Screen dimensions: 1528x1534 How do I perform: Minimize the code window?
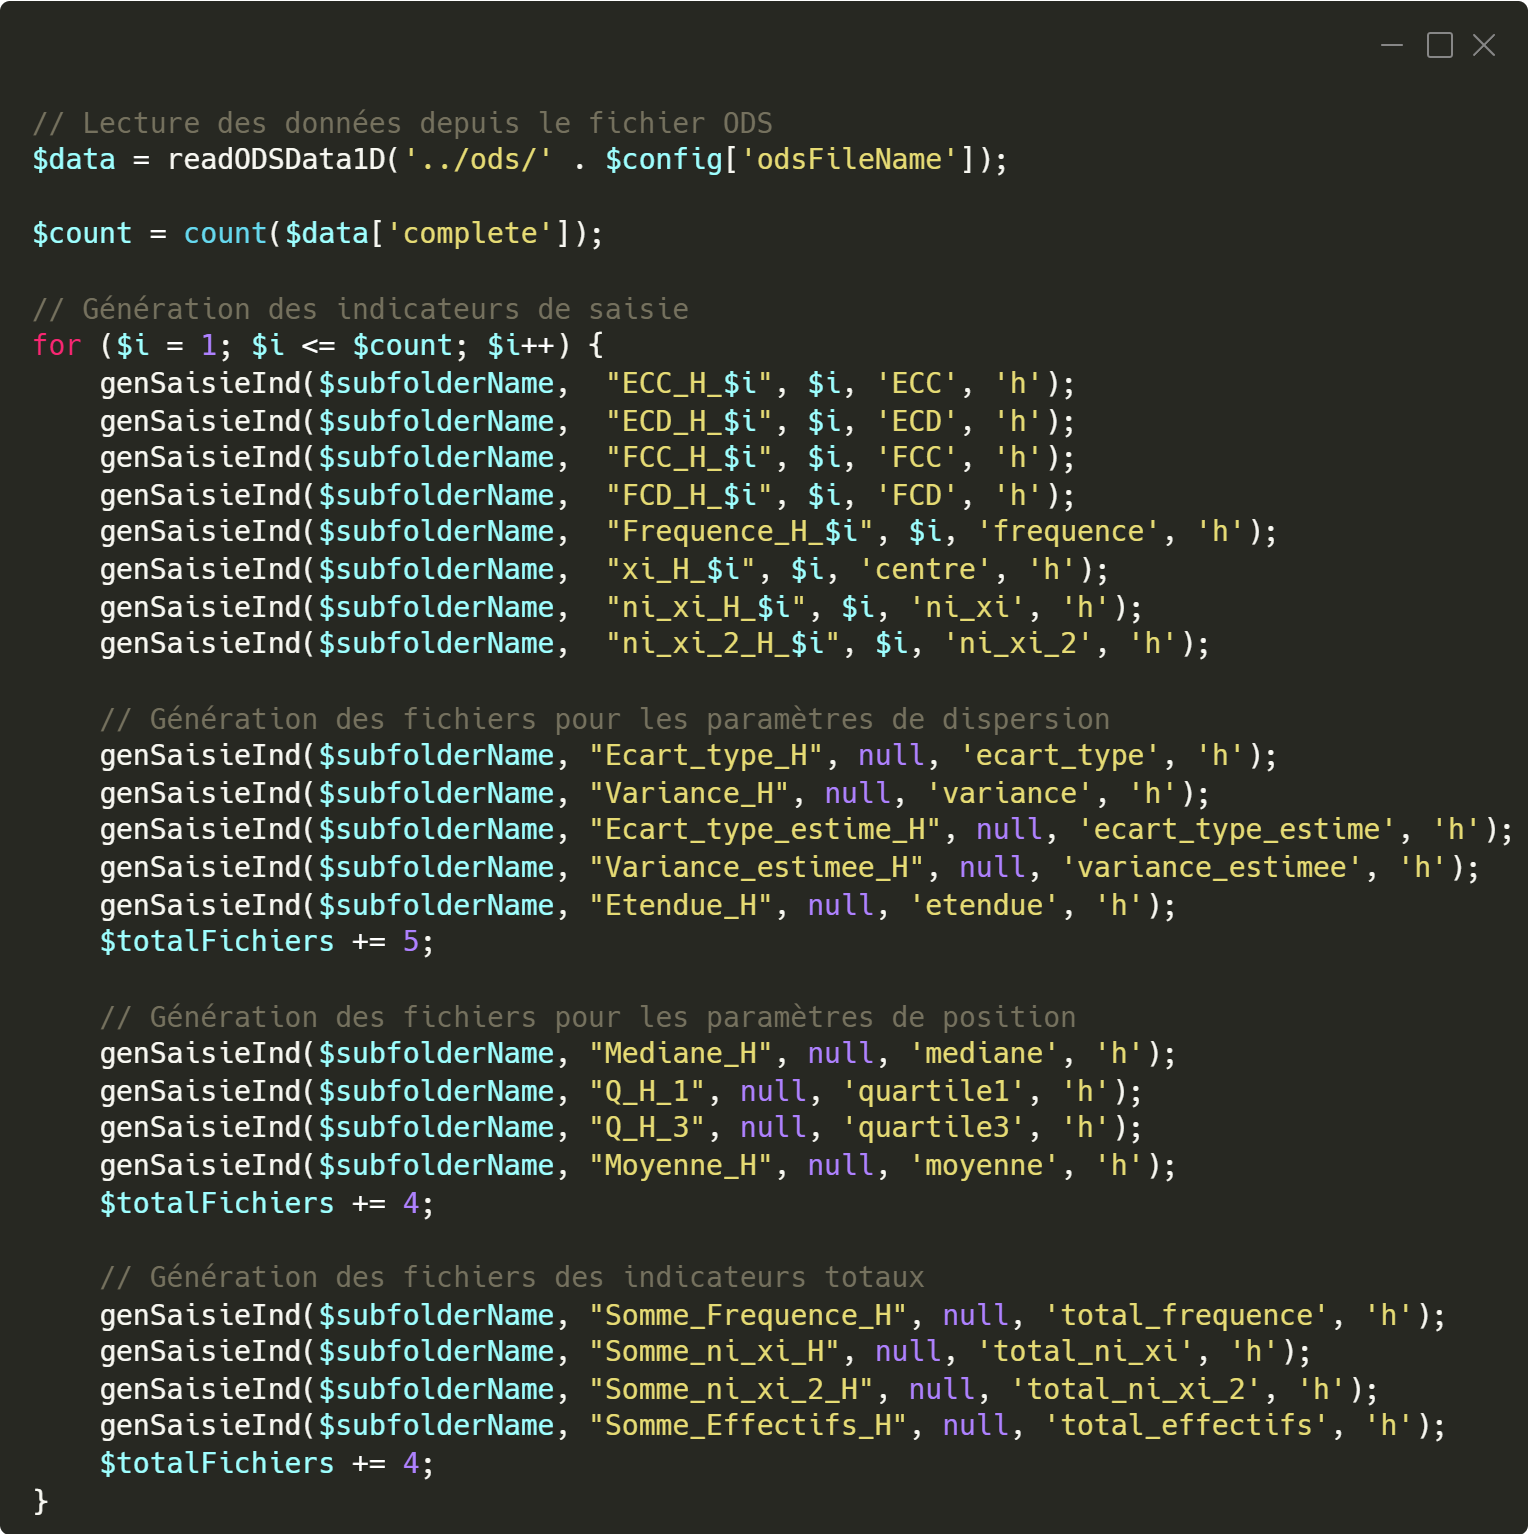point(1392,45)
